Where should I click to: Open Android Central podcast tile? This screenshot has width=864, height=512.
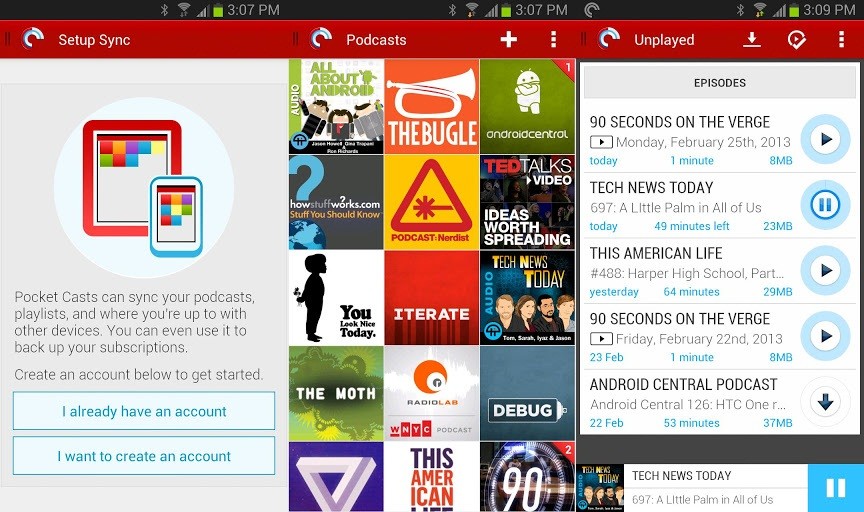[x=527, y=106]
